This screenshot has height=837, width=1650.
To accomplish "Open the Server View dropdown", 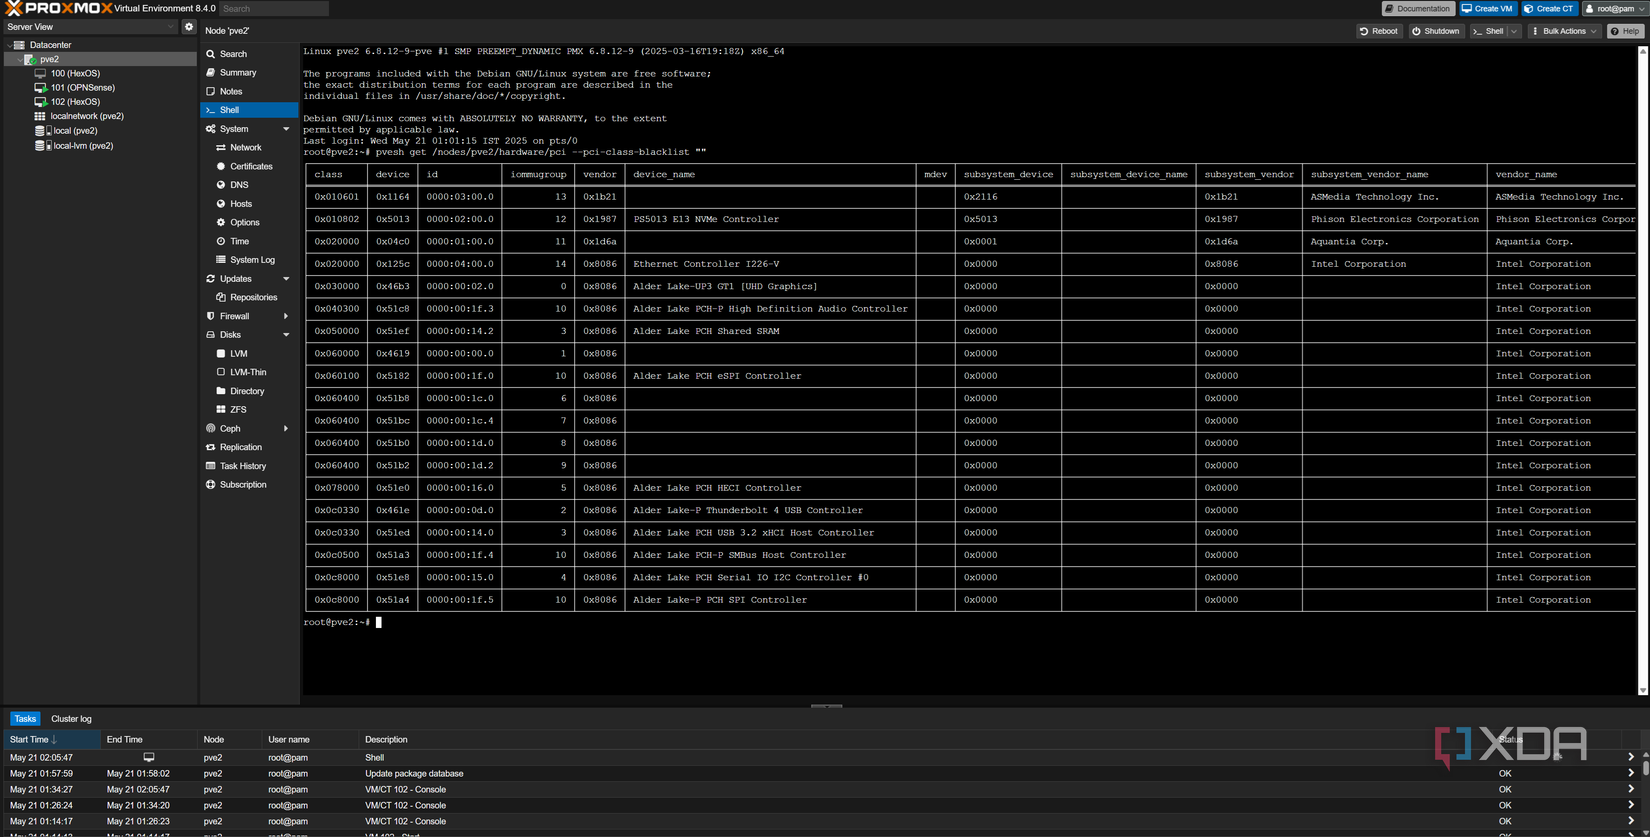I will point(91,27).
